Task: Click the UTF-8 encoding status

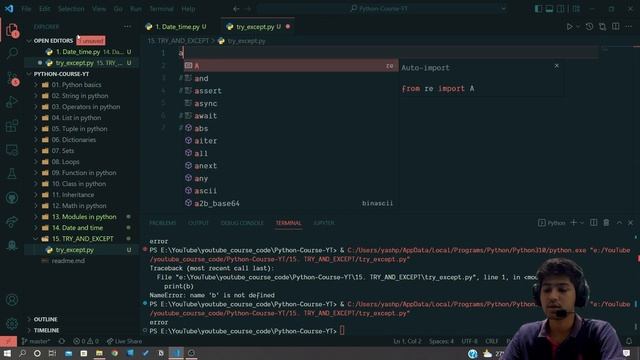Action: [x=469, y=341]
